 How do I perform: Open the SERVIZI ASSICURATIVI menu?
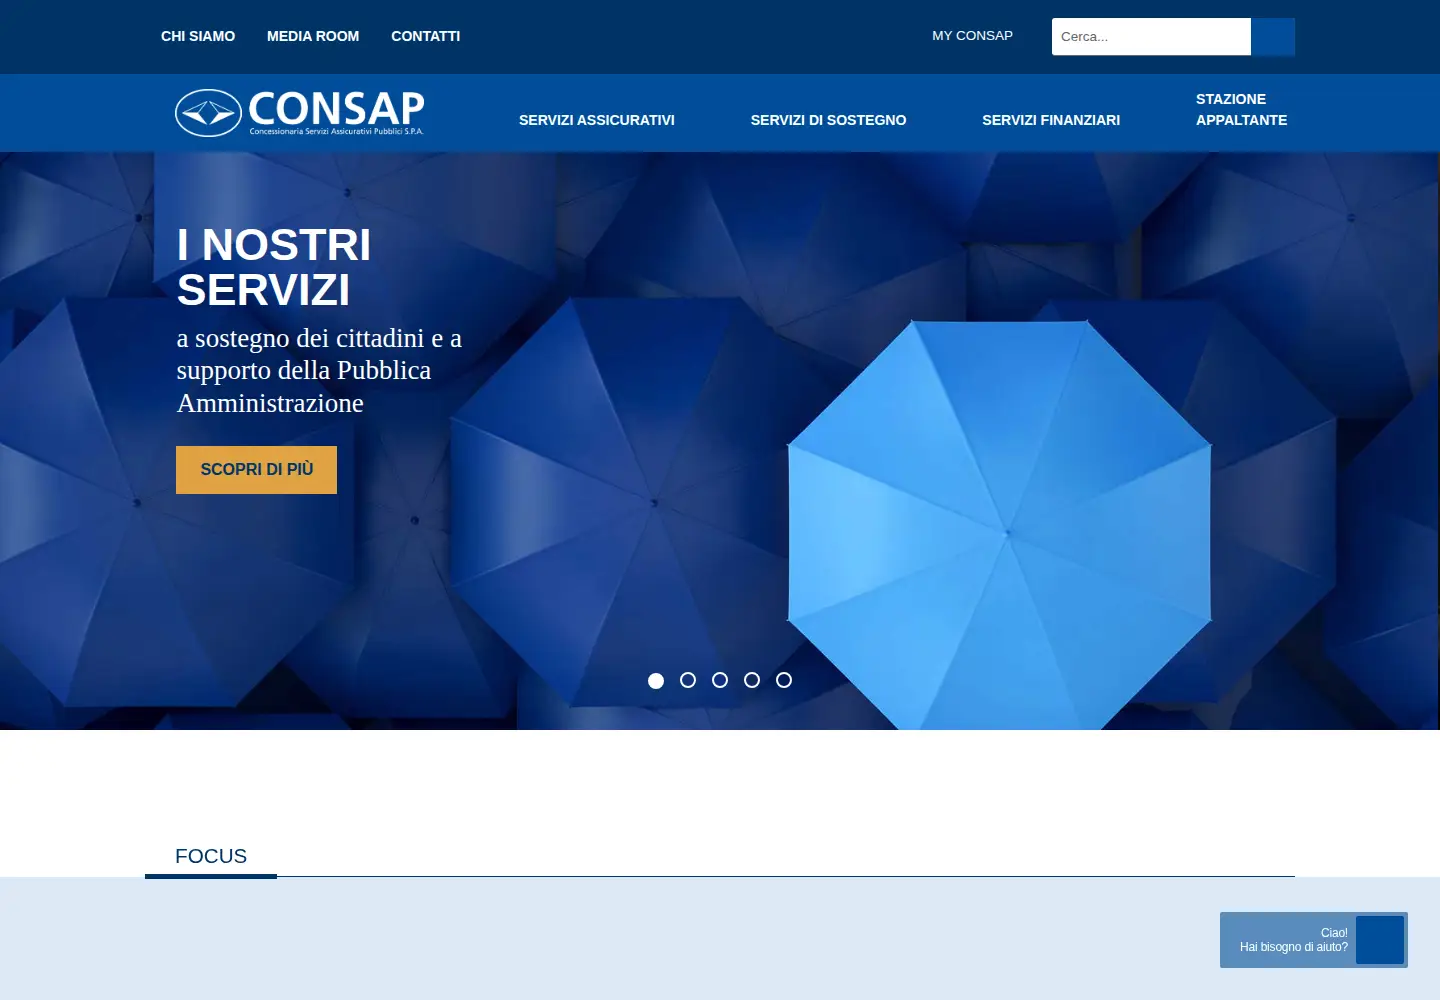point(597,120)
